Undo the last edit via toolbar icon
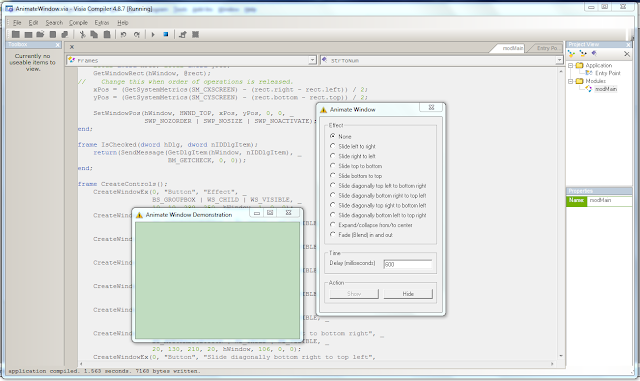Screen dimensions: 640x381 pyautogui.click(x=123, y=35)
